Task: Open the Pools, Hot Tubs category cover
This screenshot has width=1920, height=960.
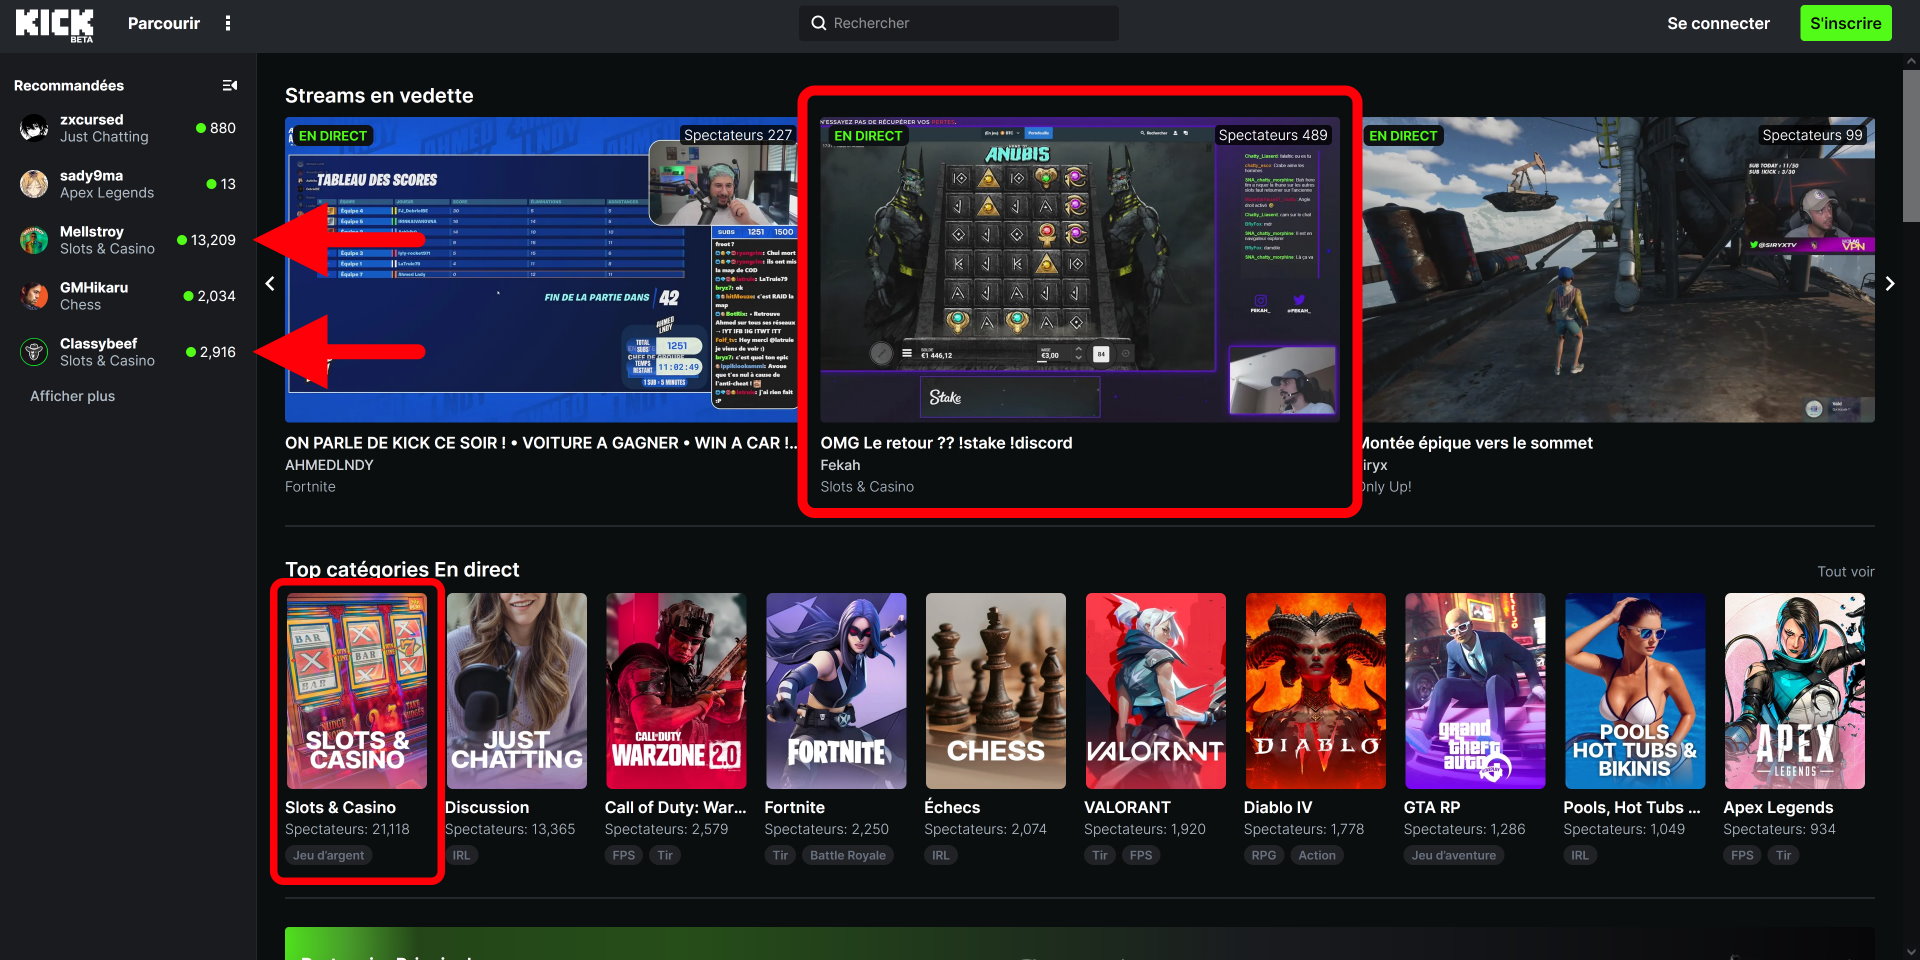Action: point(1635,691)
